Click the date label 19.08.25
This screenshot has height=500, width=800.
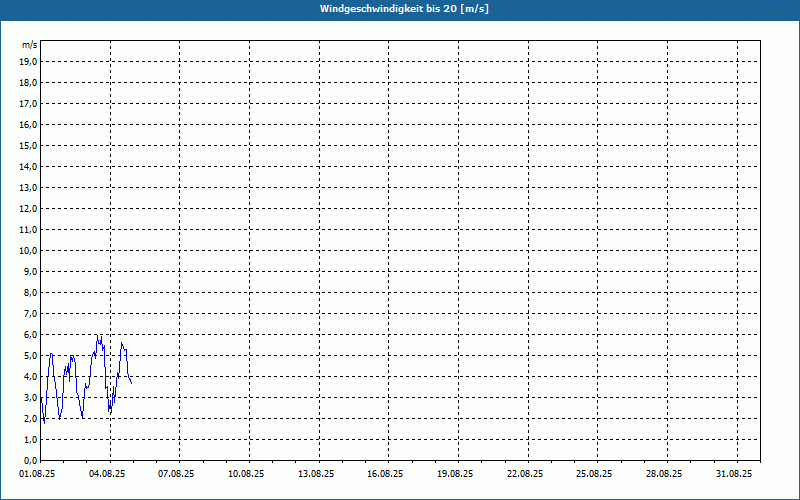[x=455, y=474]
